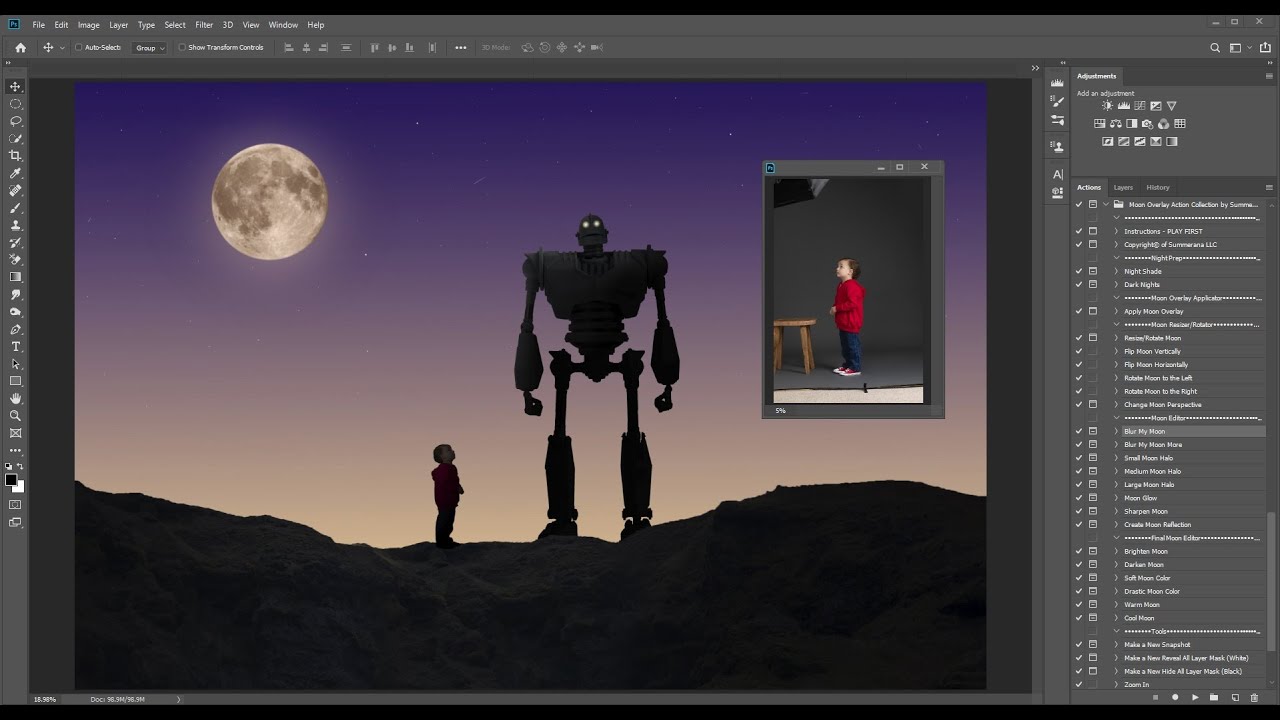Select the Horizontal Type tool
Viewport: 1280px width, 720px height.
point(15,347)
